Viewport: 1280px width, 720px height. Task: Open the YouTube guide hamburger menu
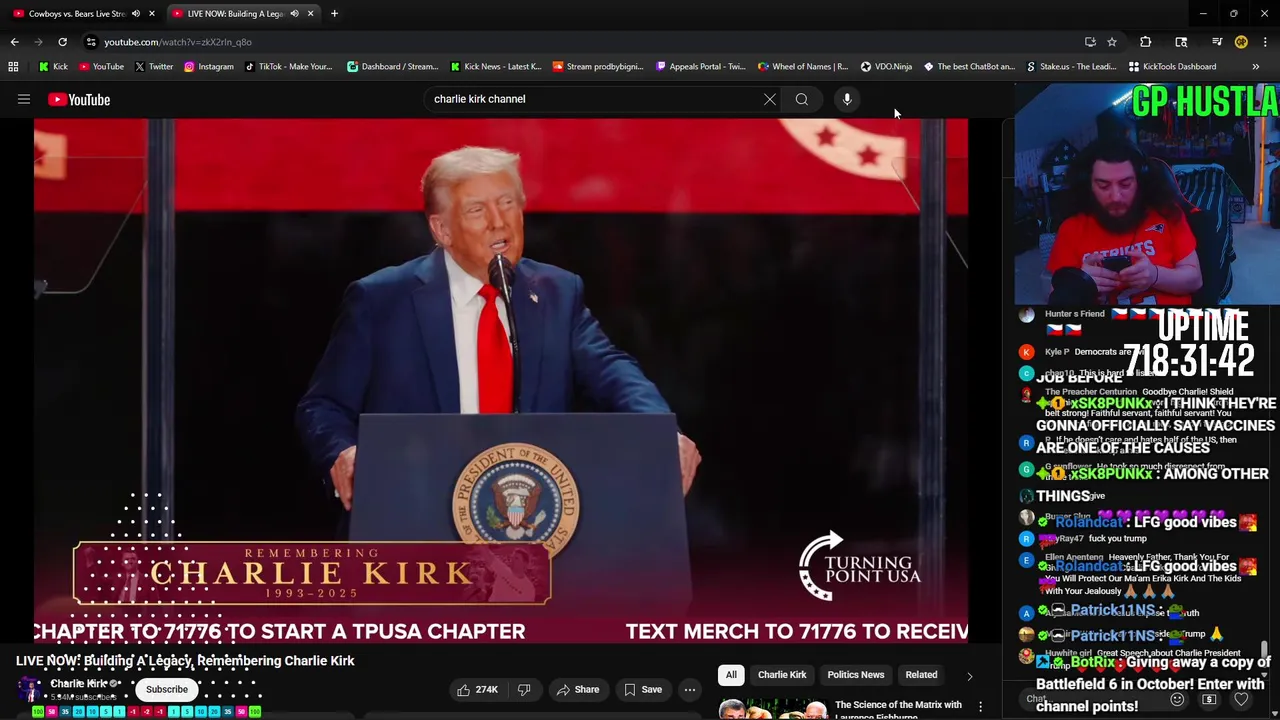coord(24,99)
